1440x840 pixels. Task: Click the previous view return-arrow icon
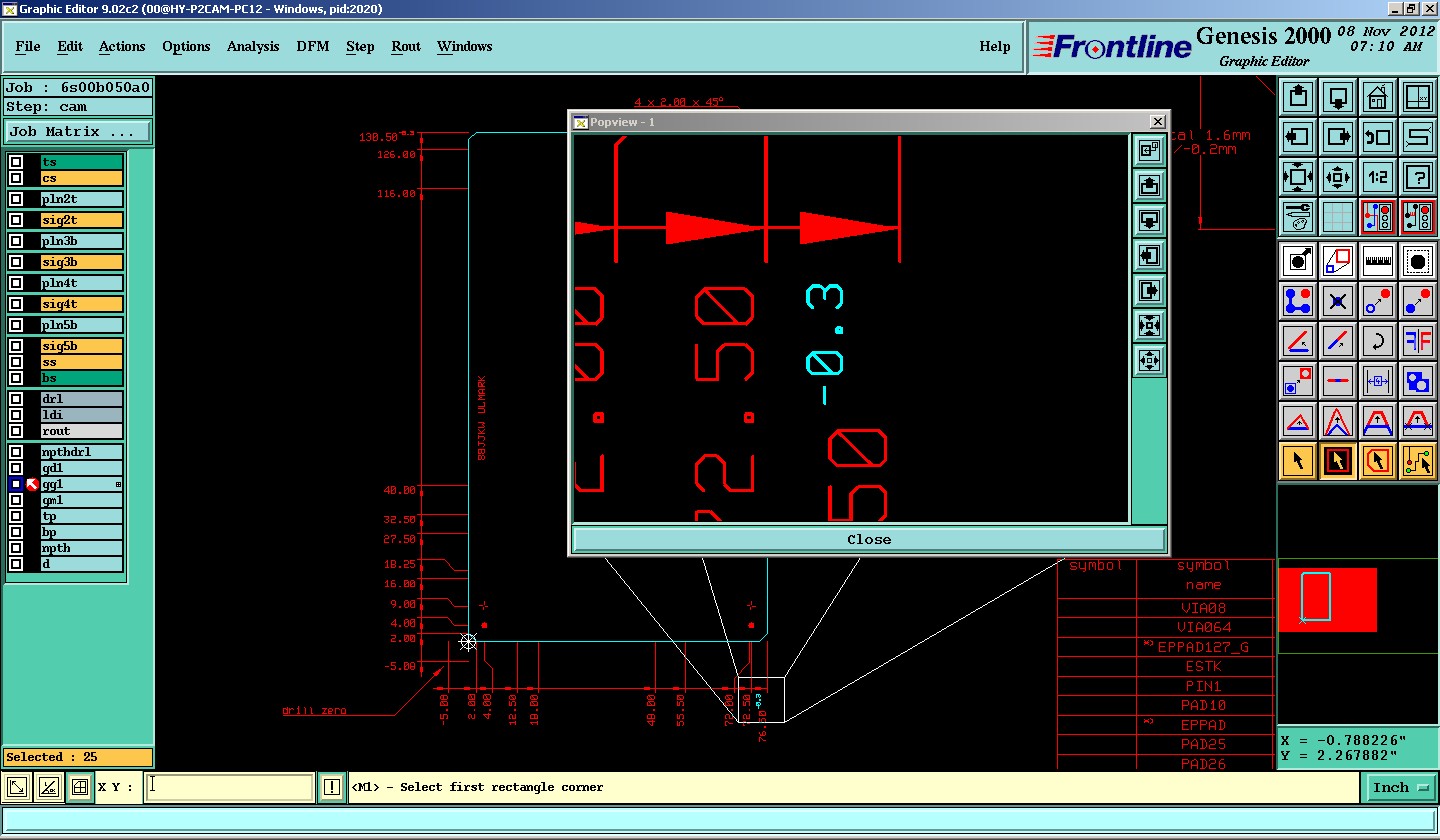(x=1378, y=137)
